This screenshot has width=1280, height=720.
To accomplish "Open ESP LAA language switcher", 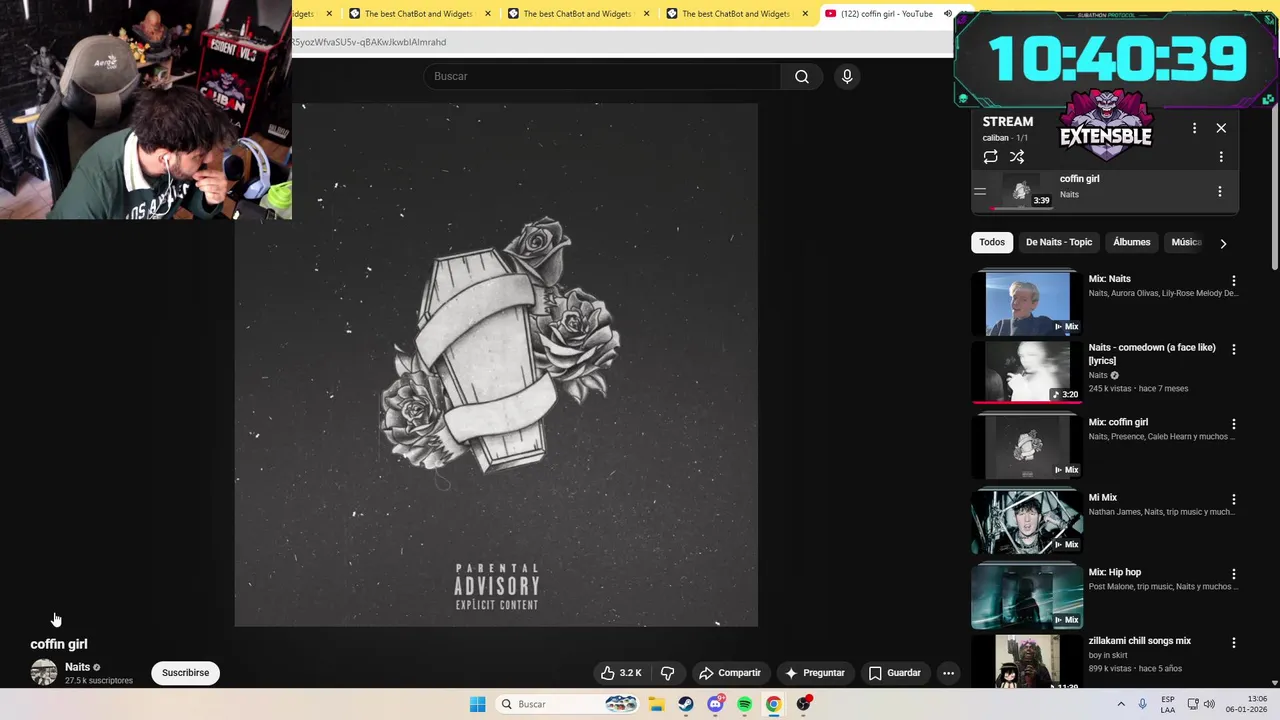I will click(x=1168, y=704).
